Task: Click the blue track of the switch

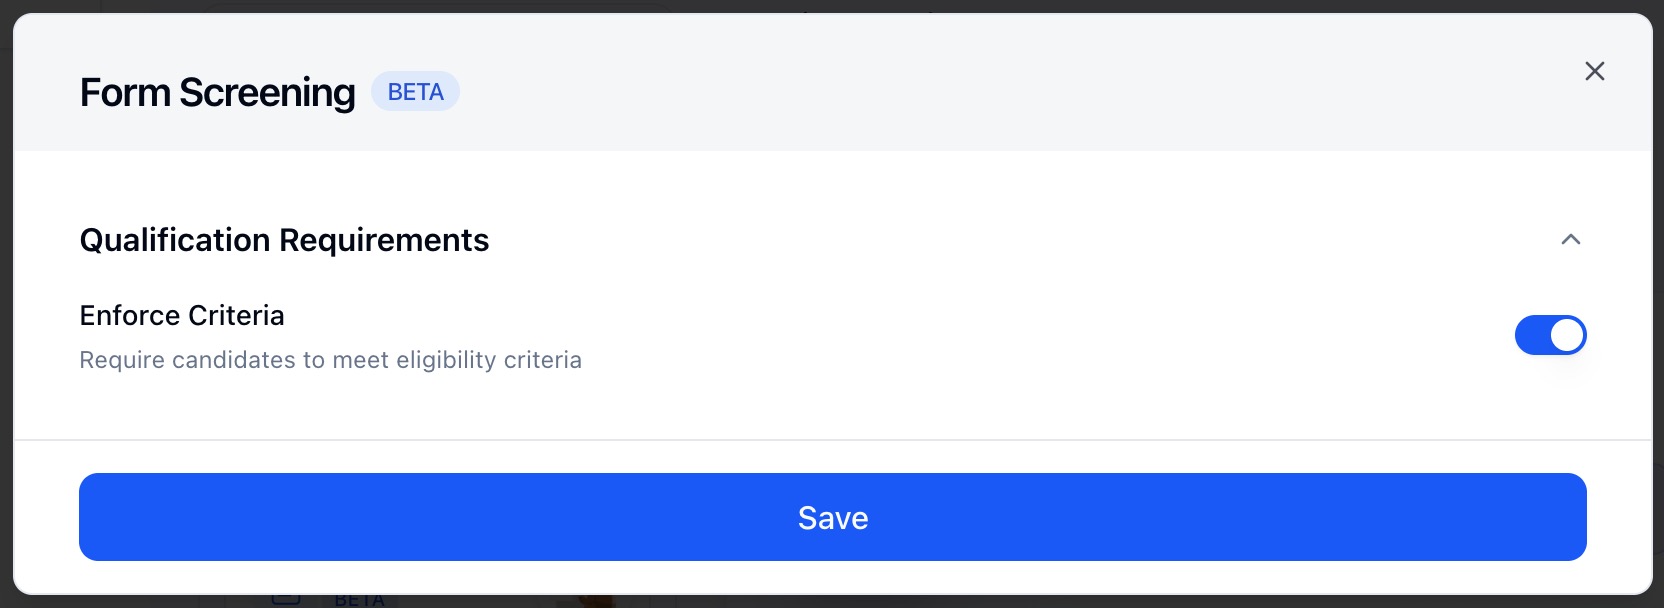Action: pyautogui.click(x=1532, y=335)
